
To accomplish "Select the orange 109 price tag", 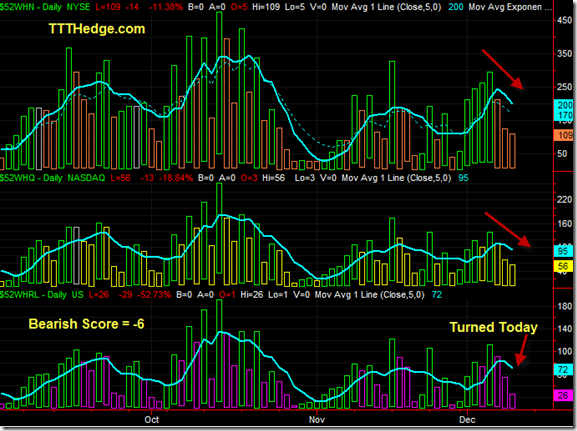I will click(563, 135).
